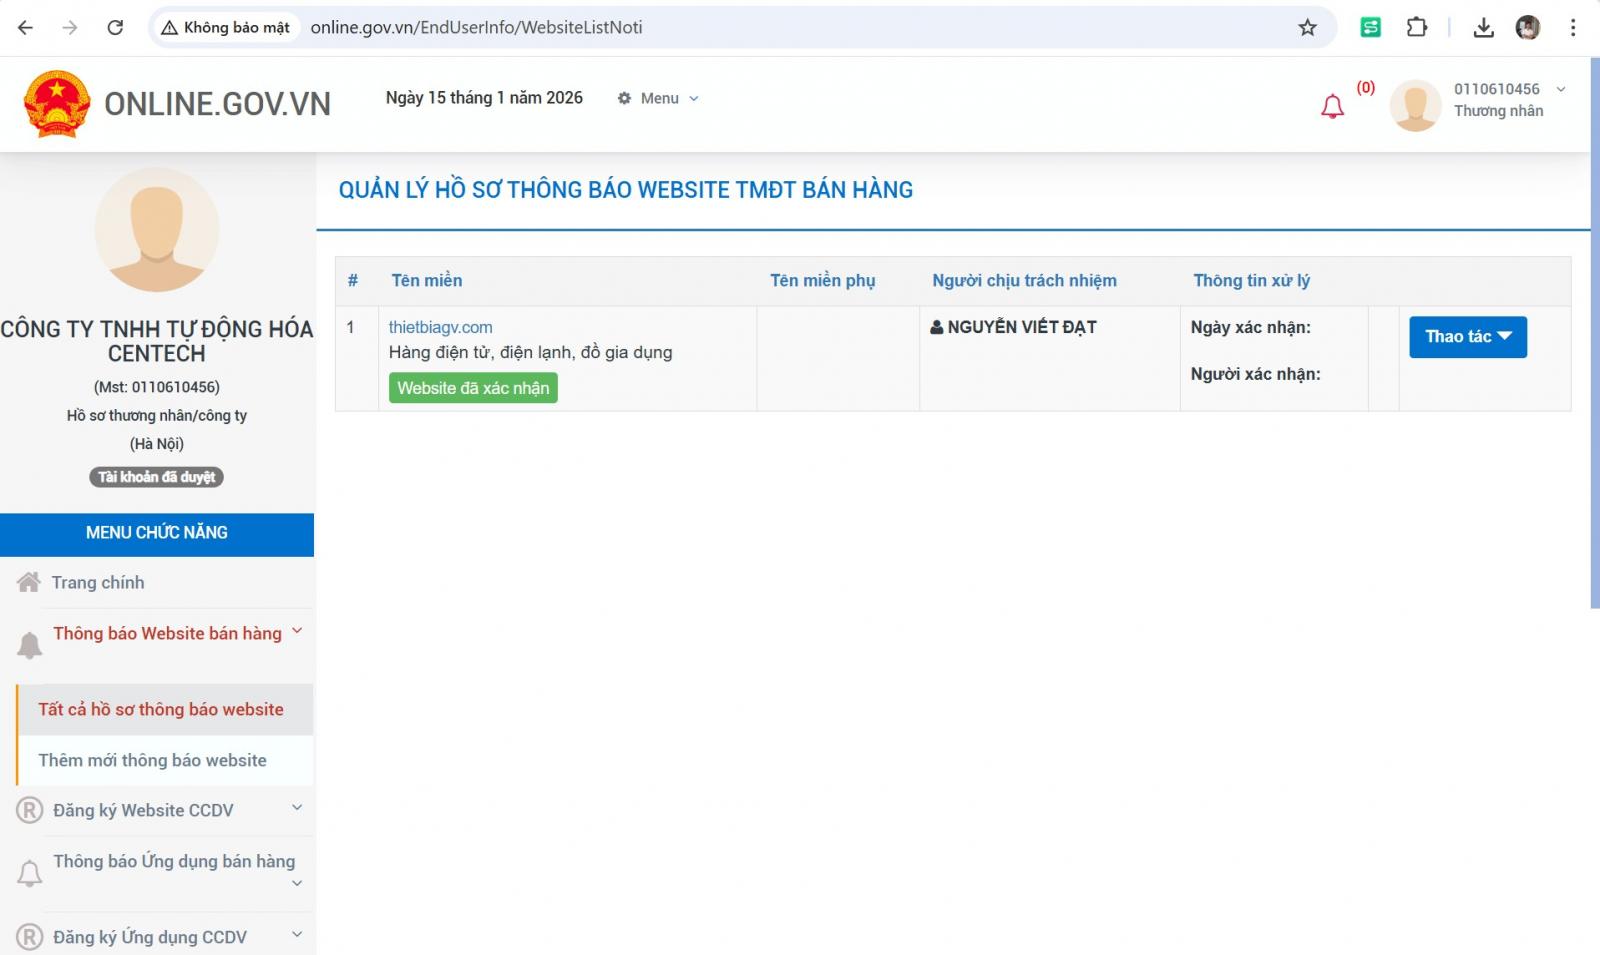The width and height of the screenshot is (1600, 955).
Task: Open the browser extensions puzzle icon
Action: click(x=1416, y=28)
